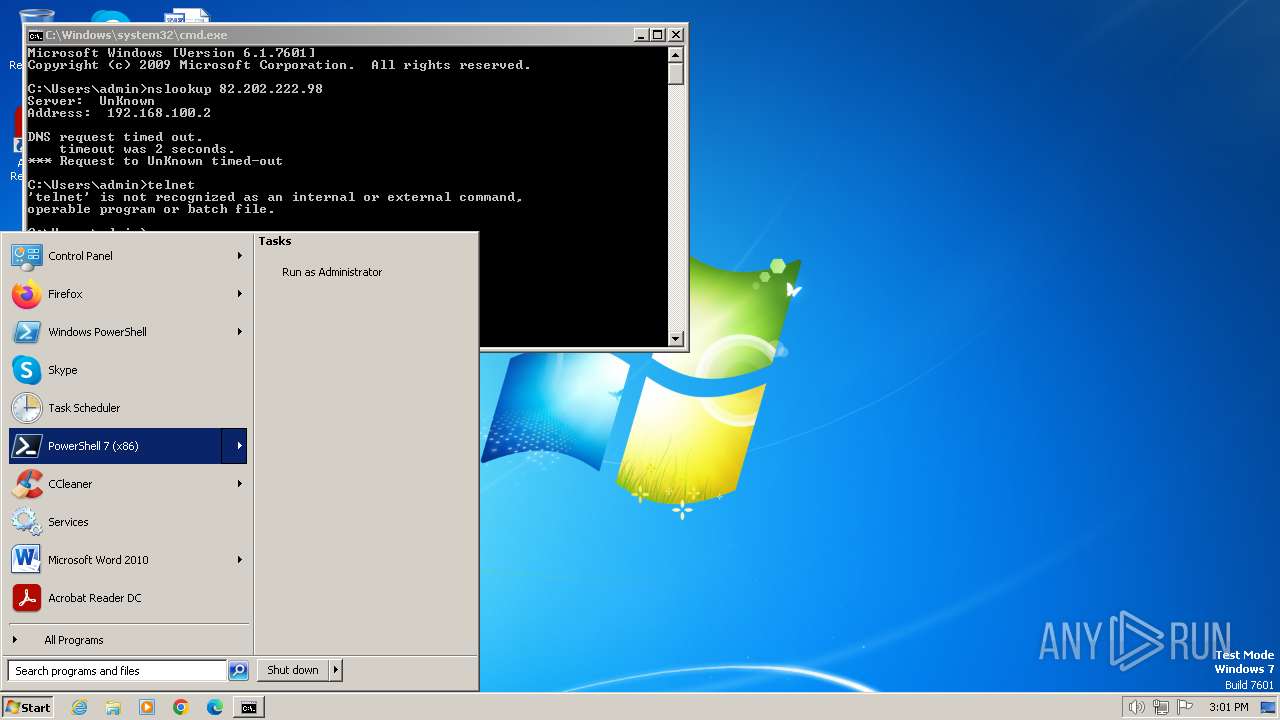Open Microsoft Word 2010 icon
1280x720 pixels.
pos(26,560)
